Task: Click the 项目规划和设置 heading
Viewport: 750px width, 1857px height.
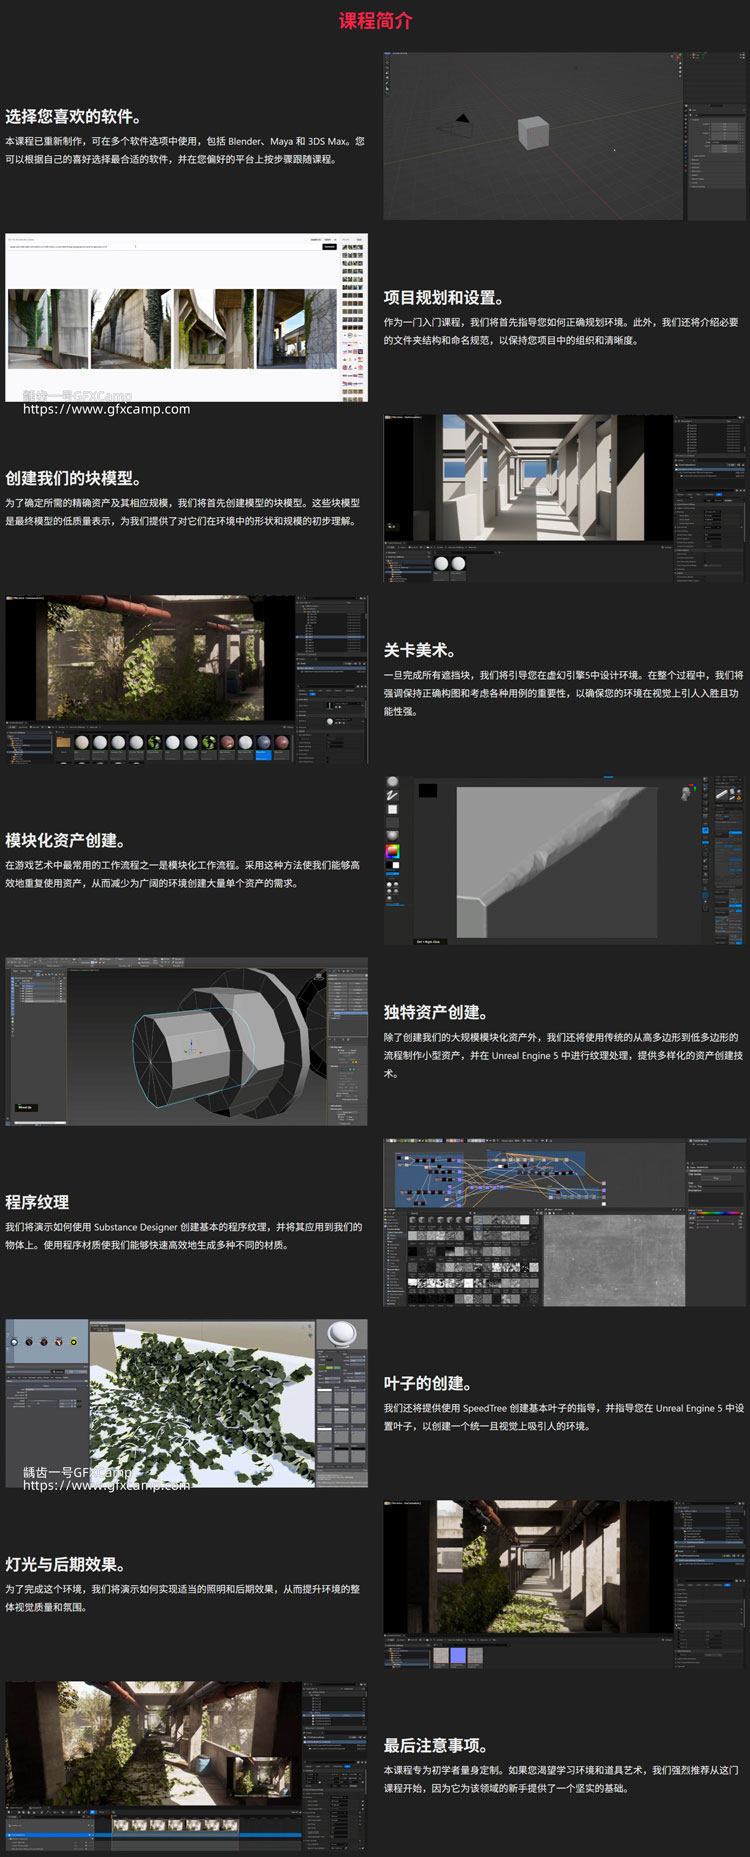Action: coord(444,297)
